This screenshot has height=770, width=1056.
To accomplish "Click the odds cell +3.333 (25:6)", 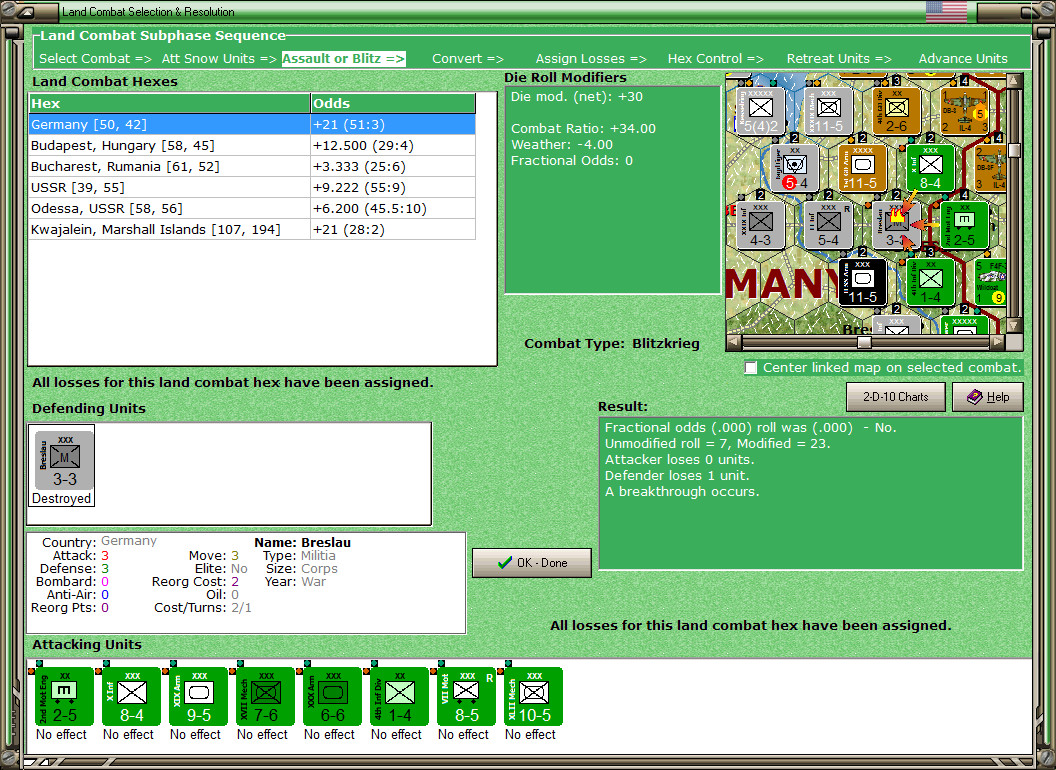I will [393, 166].
